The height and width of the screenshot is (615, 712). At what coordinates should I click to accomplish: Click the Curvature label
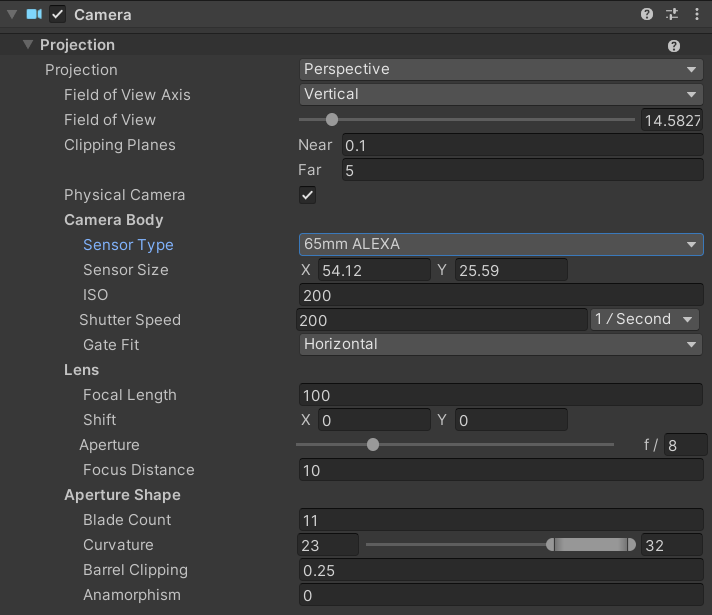tap(118, 545)
